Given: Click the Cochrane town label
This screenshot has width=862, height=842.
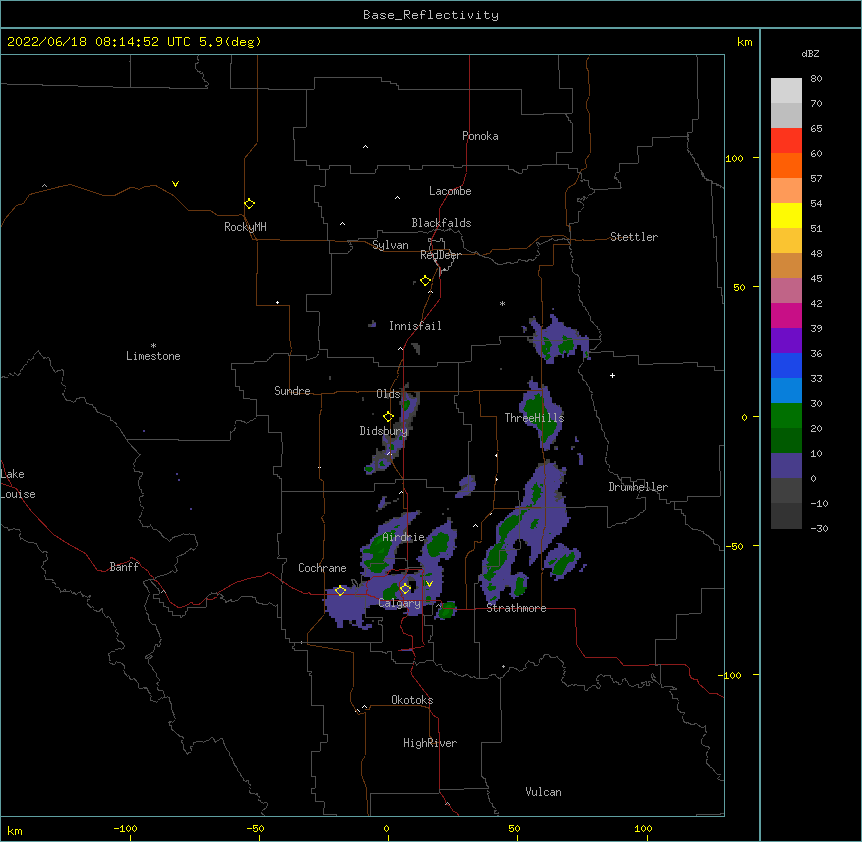Looking at the screenshot, I should coord(322,568).
